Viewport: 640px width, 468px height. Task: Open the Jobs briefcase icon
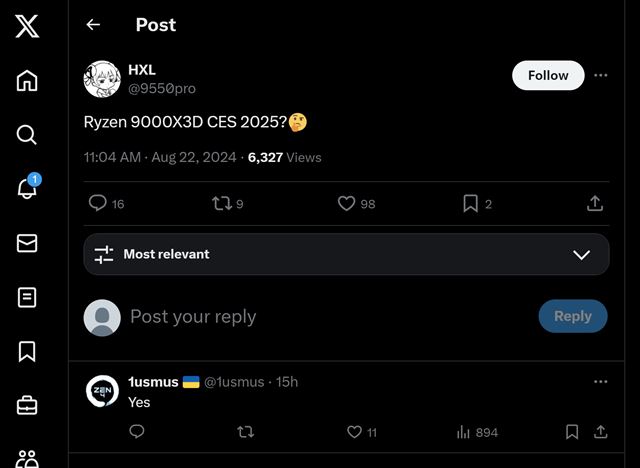(27, 405)
